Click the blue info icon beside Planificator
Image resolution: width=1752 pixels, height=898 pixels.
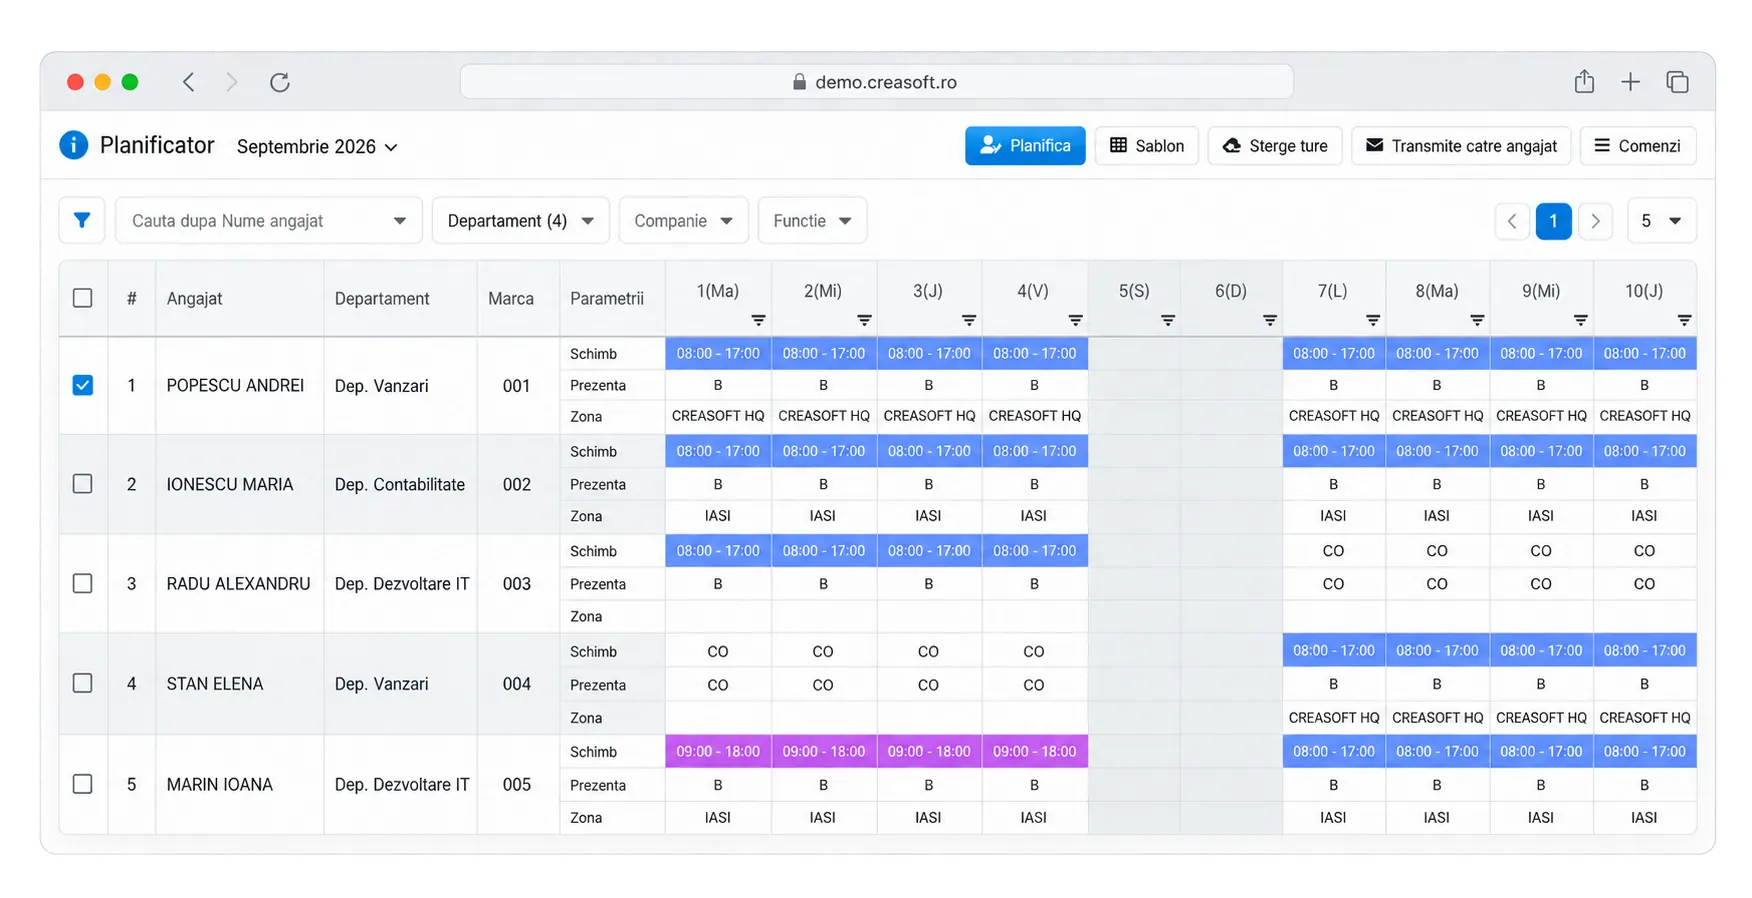point(73,145)
